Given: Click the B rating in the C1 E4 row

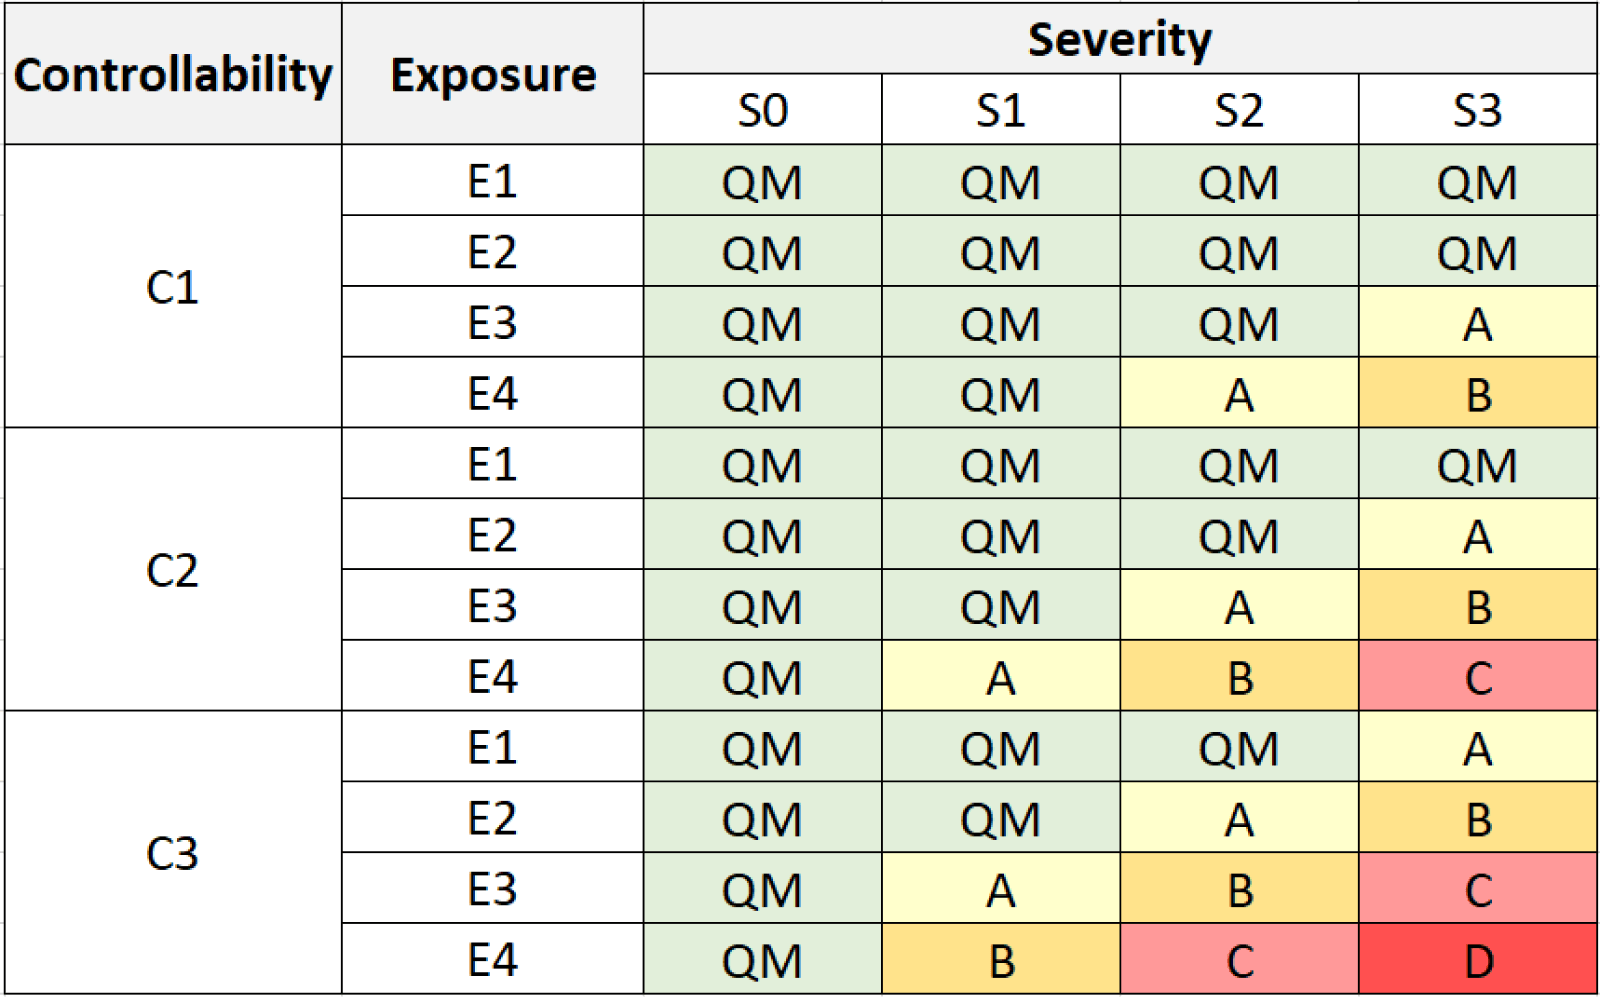Looking at the screenshot, I should (x=1477, y=394).
